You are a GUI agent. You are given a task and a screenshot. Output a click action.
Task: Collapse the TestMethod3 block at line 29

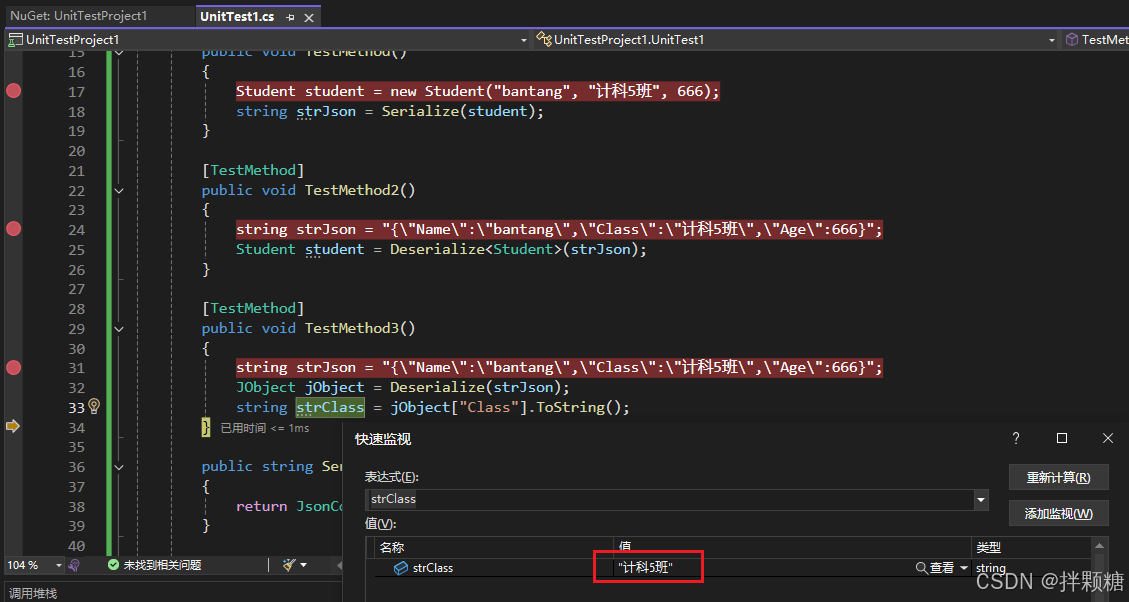(119, 328)
